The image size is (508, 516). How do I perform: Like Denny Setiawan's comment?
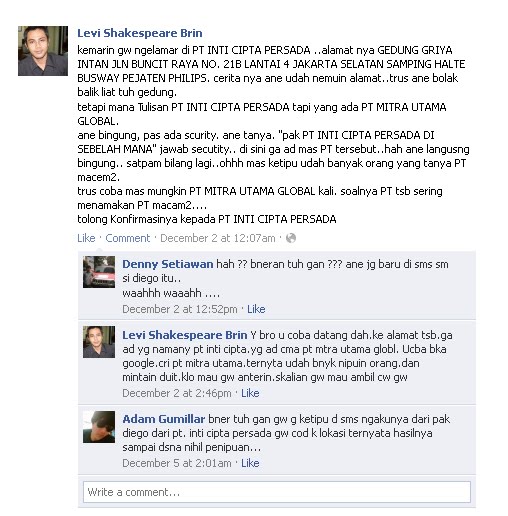[256, 309]
